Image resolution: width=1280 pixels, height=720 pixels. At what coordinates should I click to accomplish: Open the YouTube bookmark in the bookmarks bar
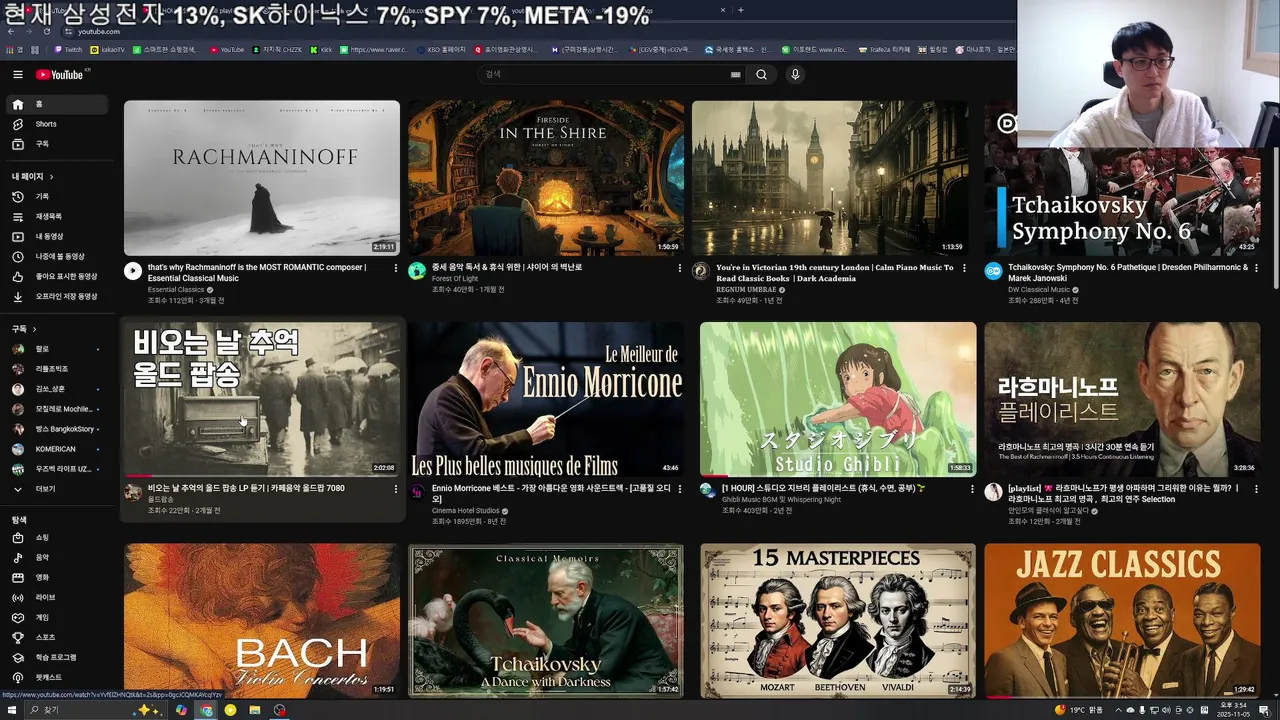[227, 49]
